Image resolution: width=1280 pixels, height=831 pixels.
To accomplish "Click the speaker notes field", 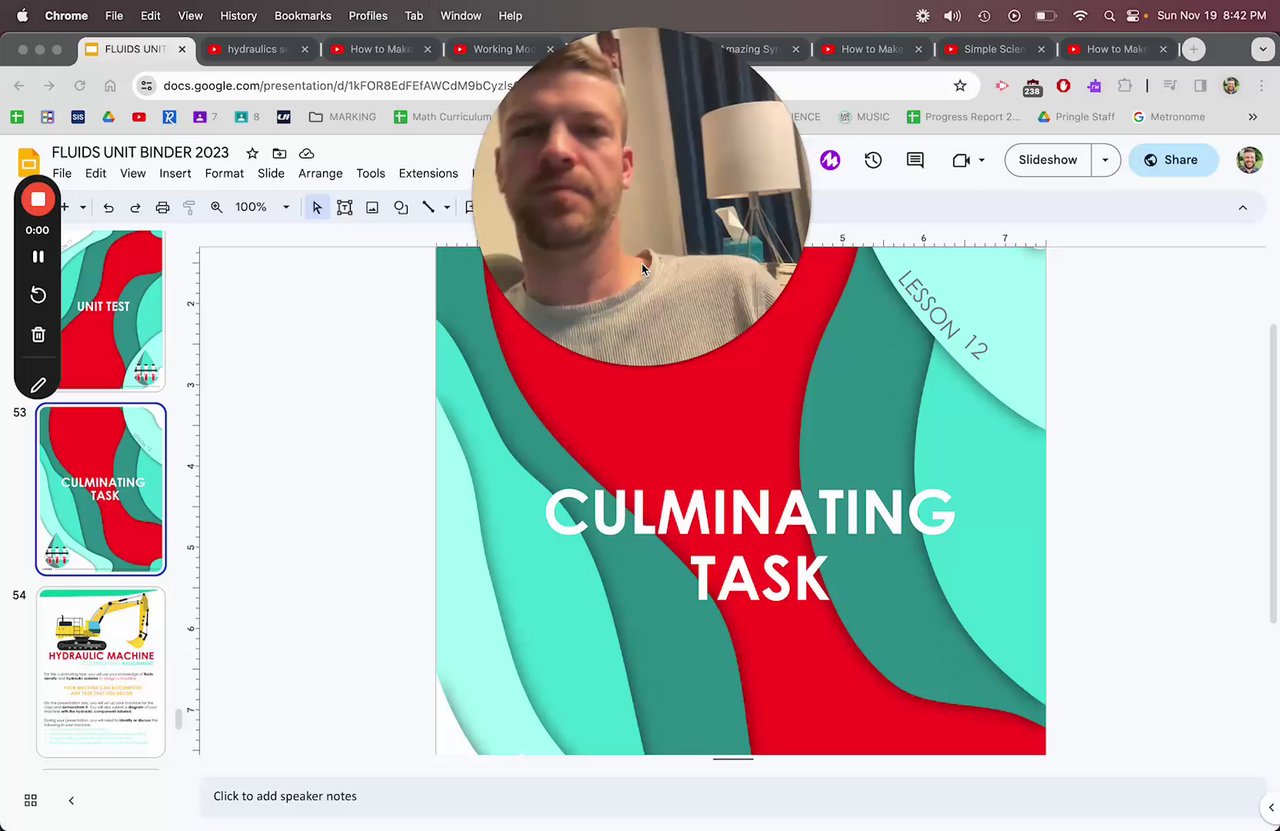I will [730, 796].
